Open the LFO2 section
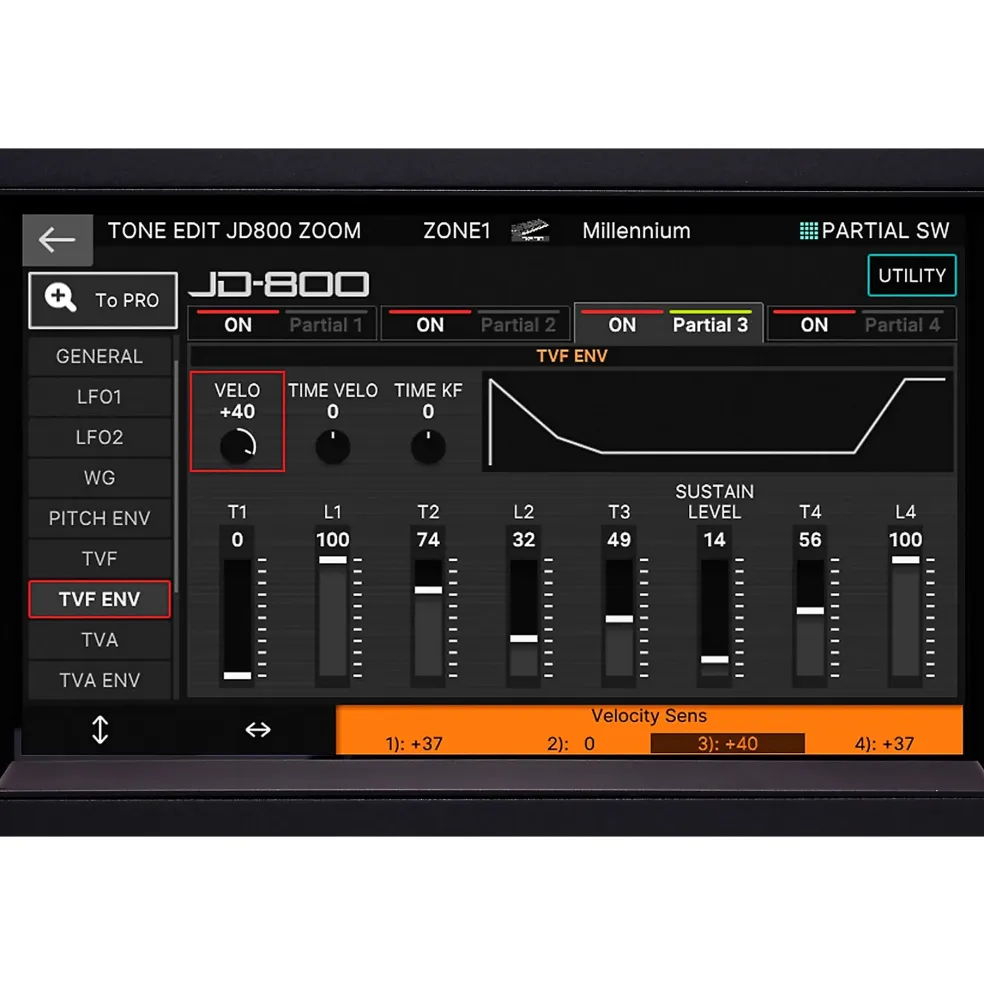Screen dimensions: 984x985 (x=99, y=437)
